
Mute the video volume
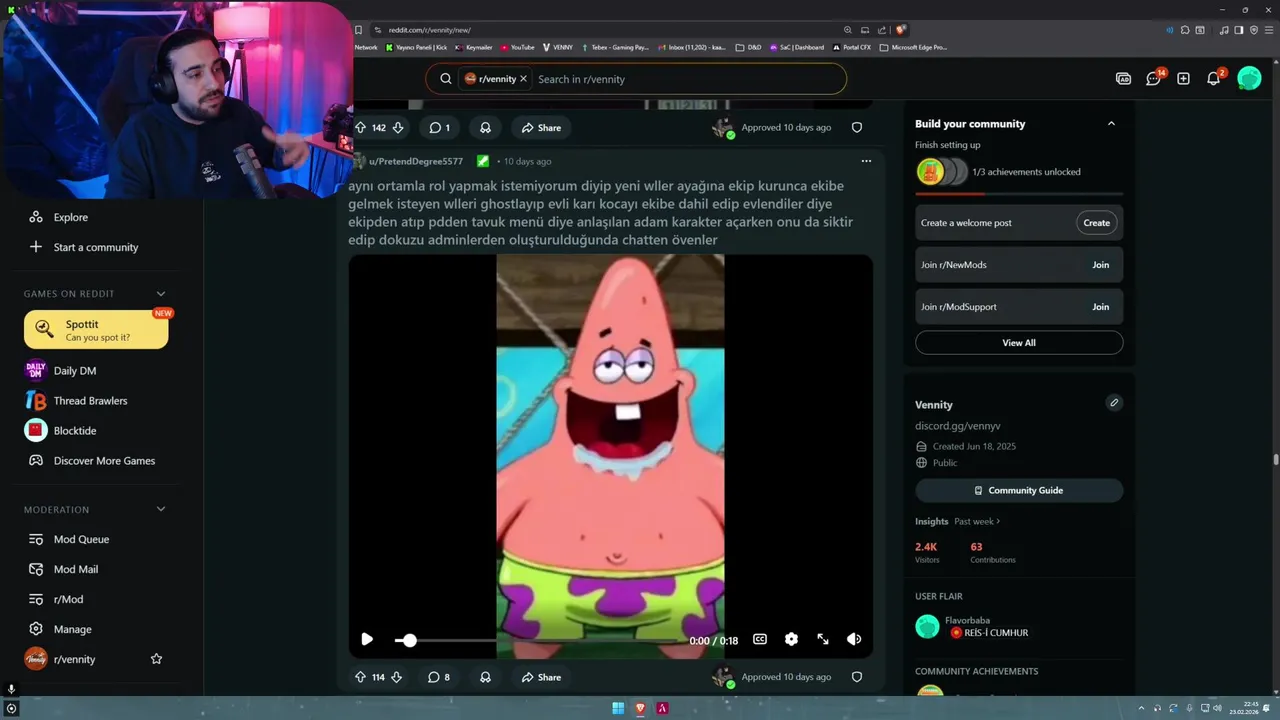tap(854, 640)
